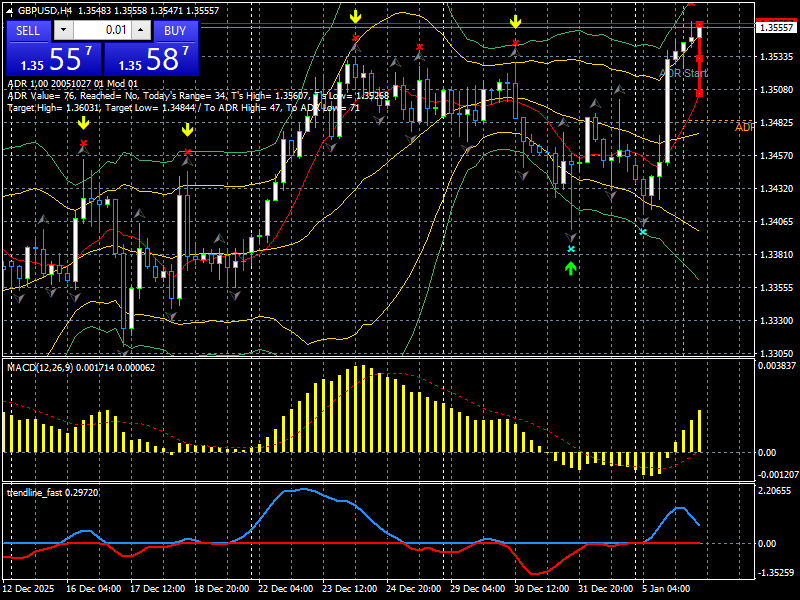The height and width of the screenshot is (600, 800).
Task: Click the MACD scale value 0.003837
Action: coord(777,365)
